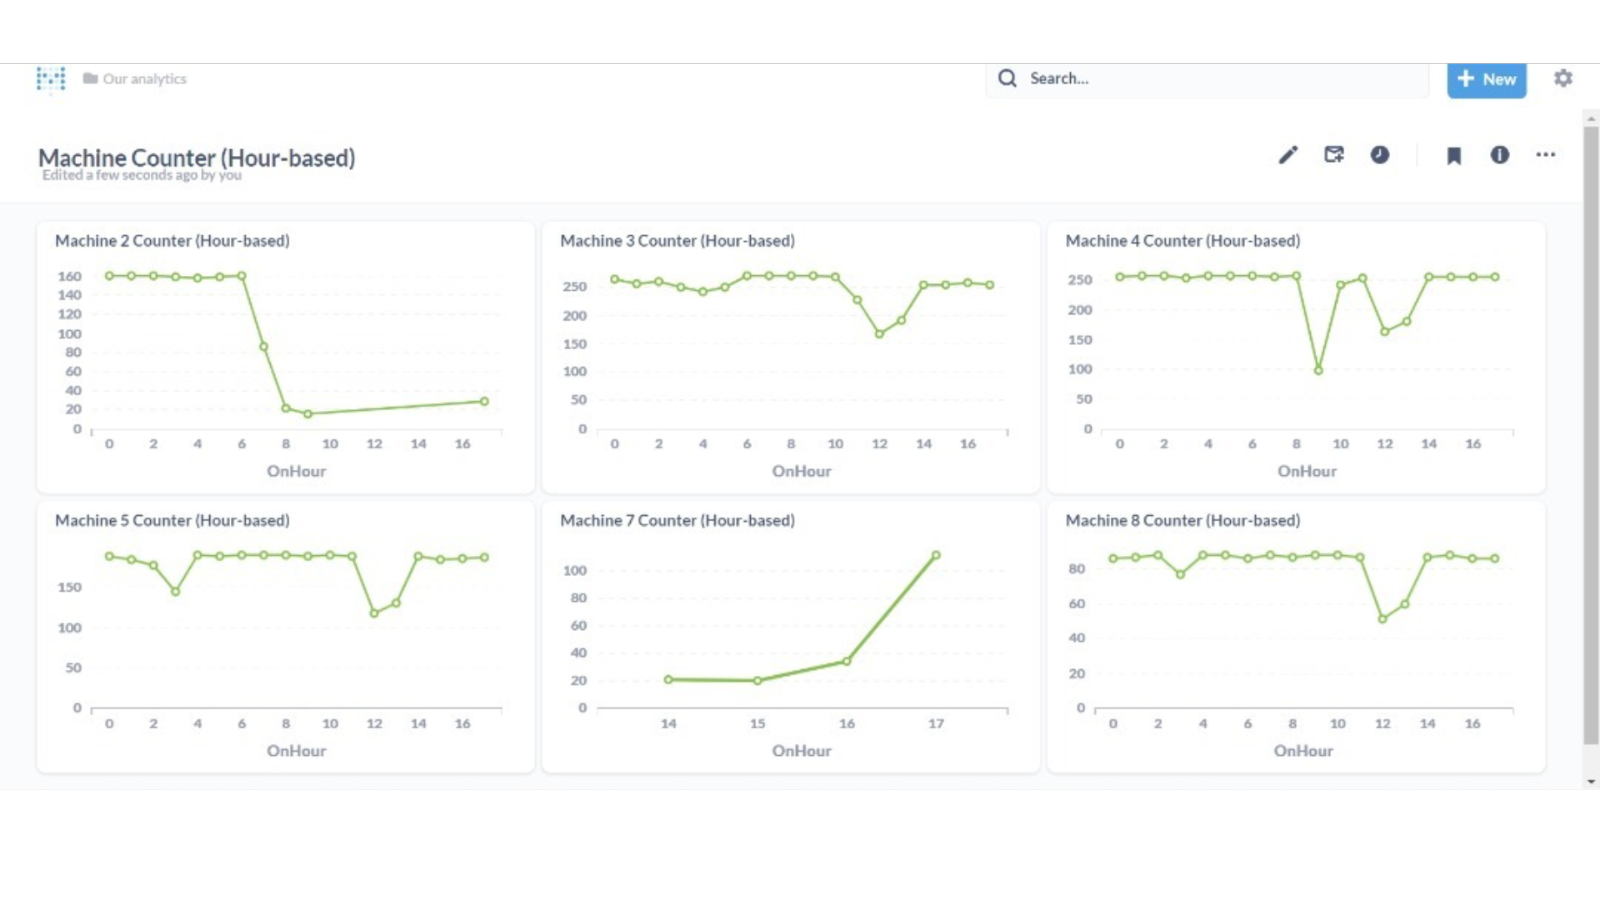1600x900 pixels.
Task: Click the Machine Counter (Hour-based) dashboard title
Action: point(197,157)
